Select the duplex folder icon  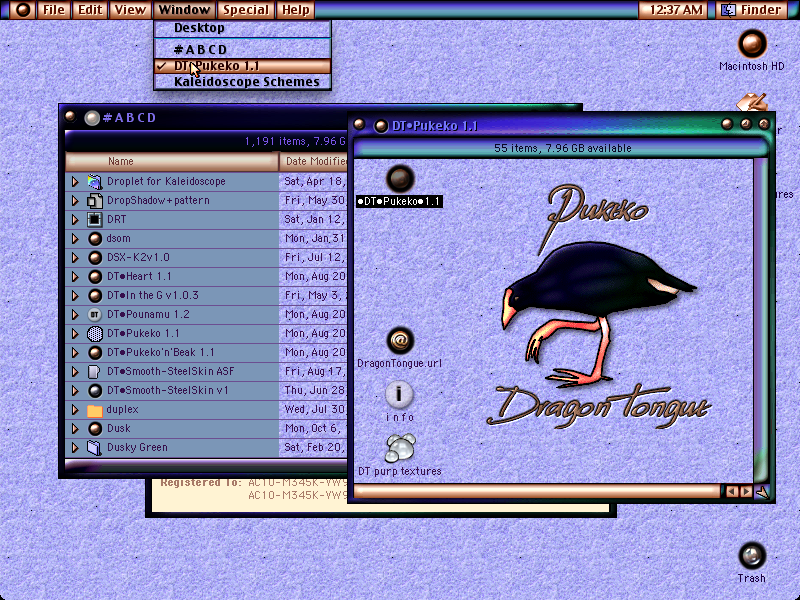94,410
